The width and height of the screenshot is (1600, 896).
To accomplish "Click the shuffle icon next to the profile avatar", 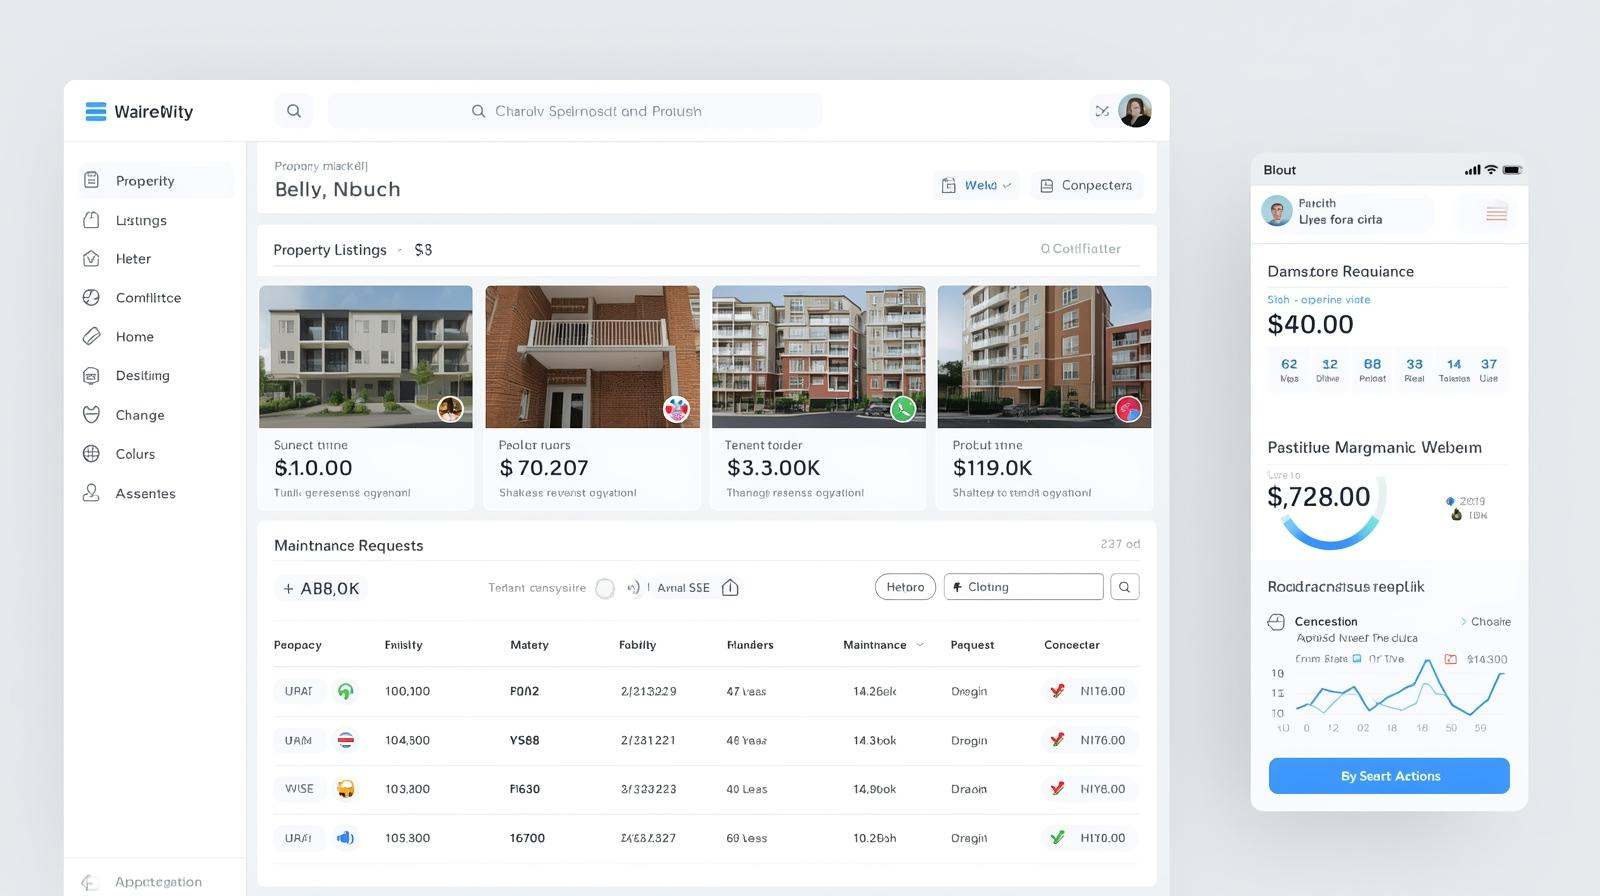I will [1102, 111].
